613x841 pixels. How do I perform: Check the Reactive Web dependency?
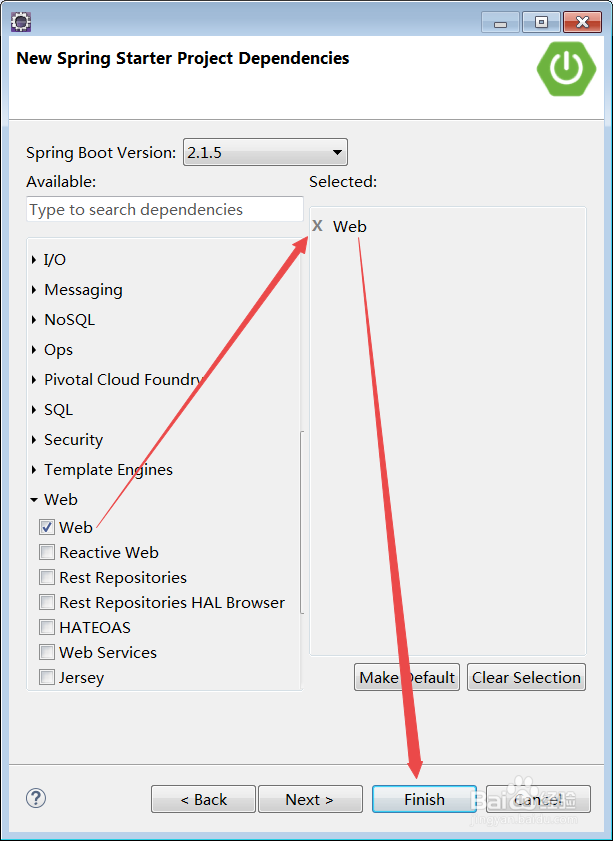[x=47, y=552]
